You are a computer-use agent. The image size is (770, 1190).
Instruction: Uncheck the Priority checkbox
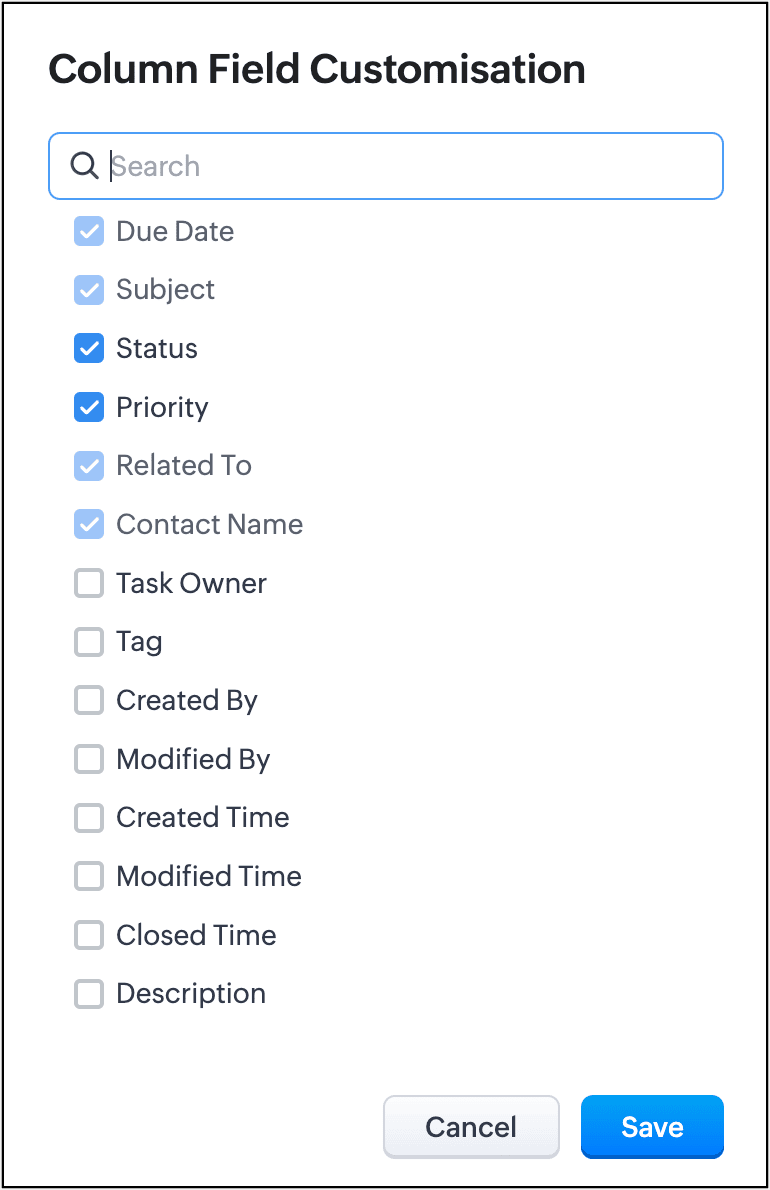tap(89, 407)
